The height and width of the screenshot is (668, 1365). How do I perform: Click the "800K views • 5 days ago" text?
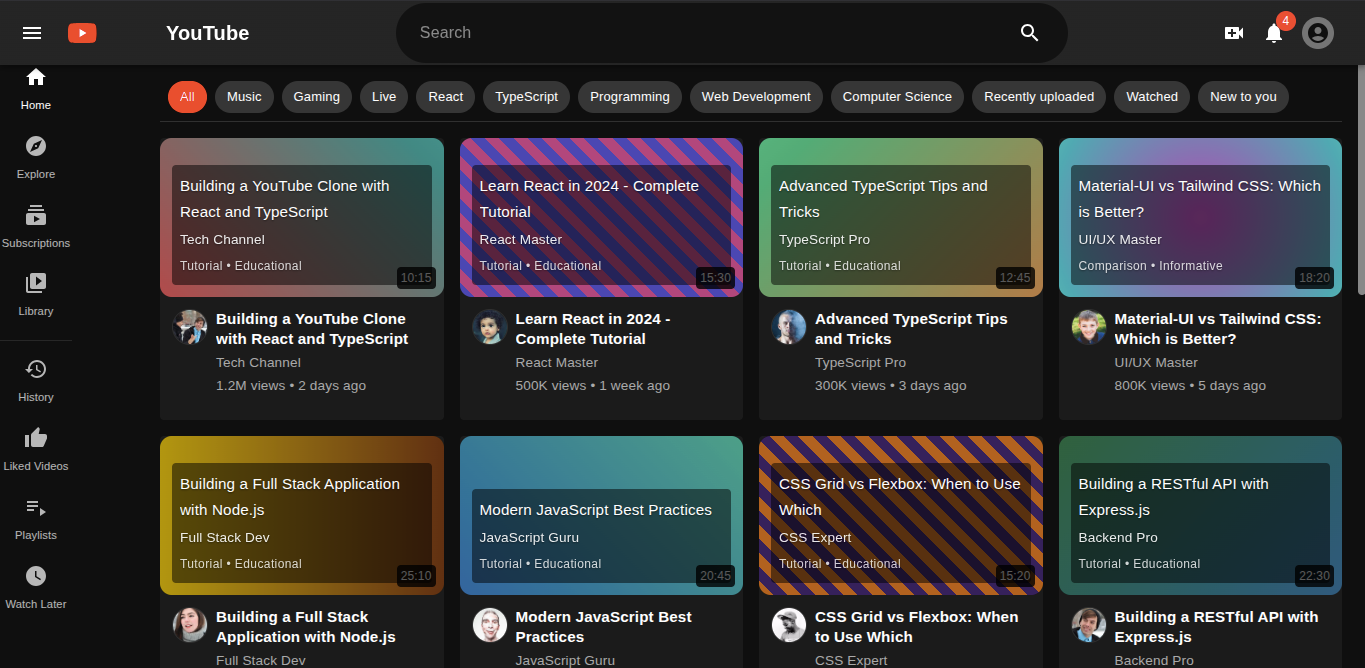click(x=1190, y=385)
